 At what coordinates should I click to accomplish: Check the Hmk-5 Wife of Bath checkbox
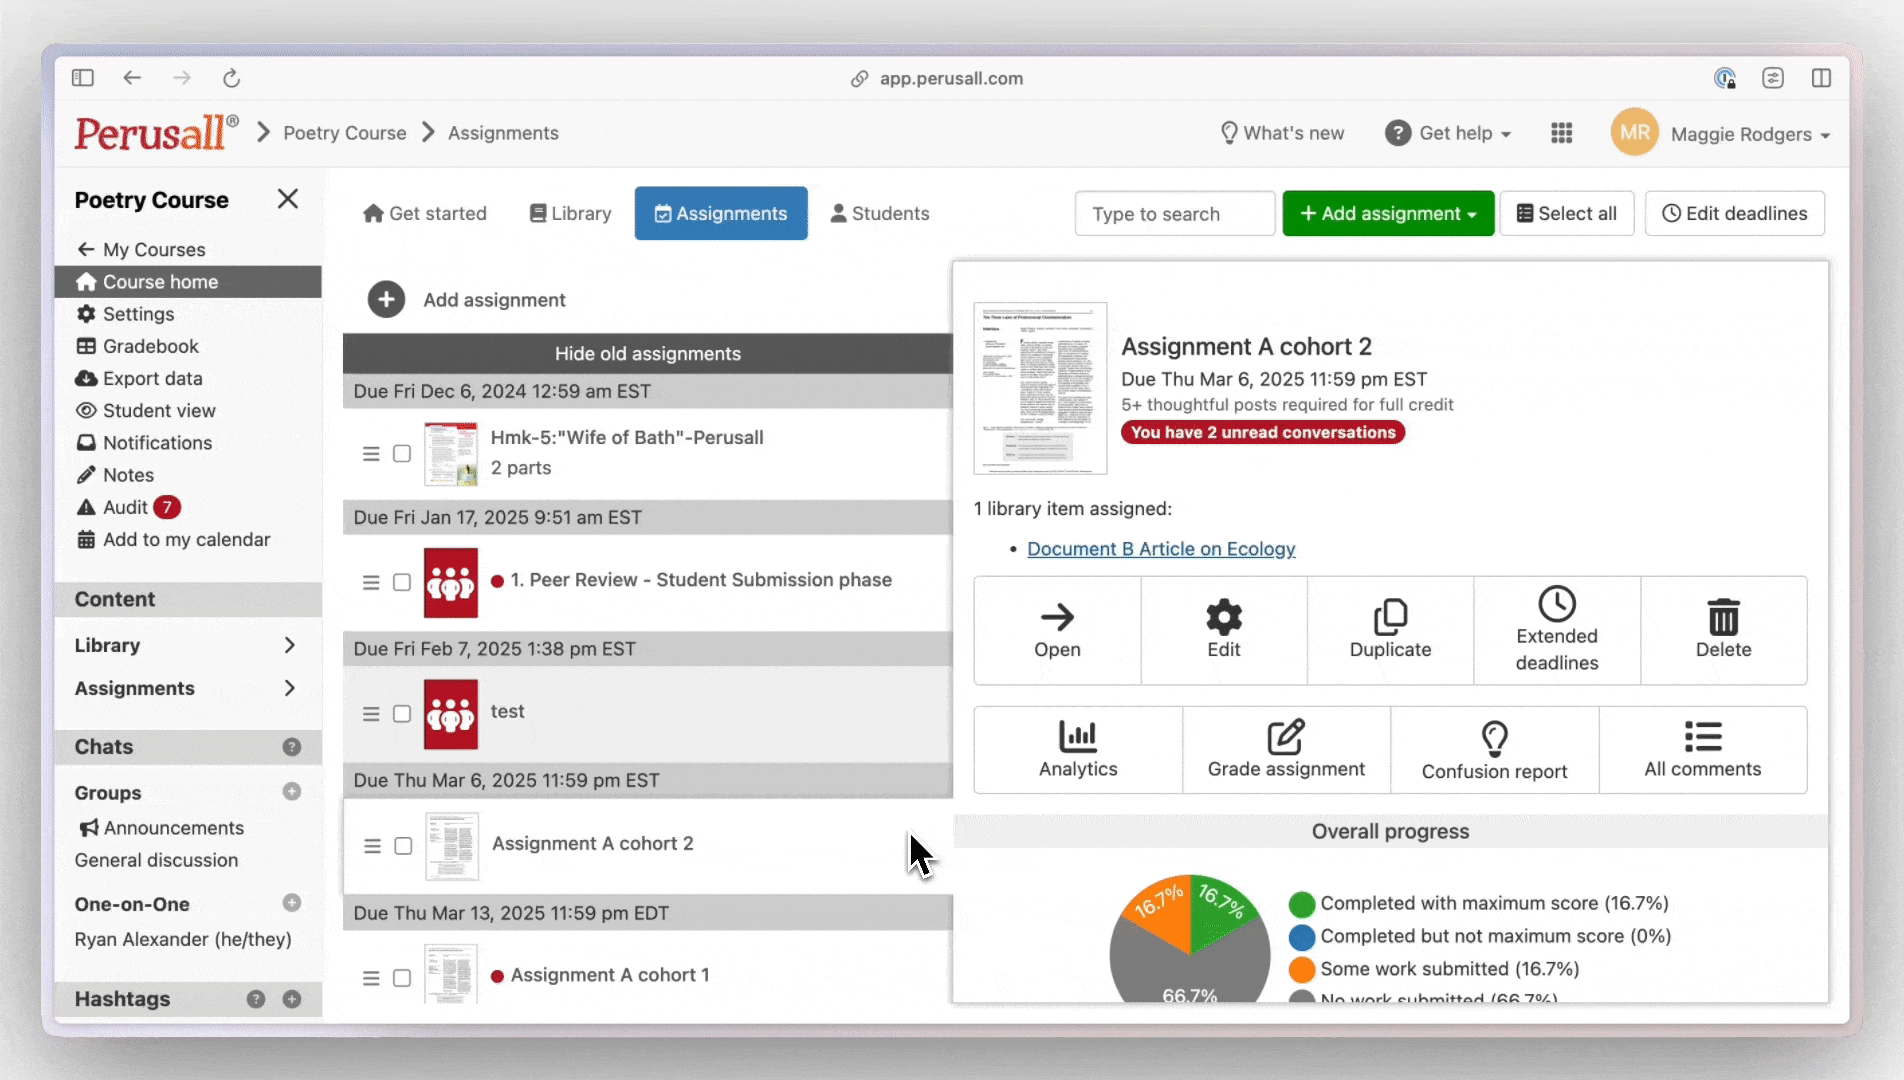click(x=402, y=454)
